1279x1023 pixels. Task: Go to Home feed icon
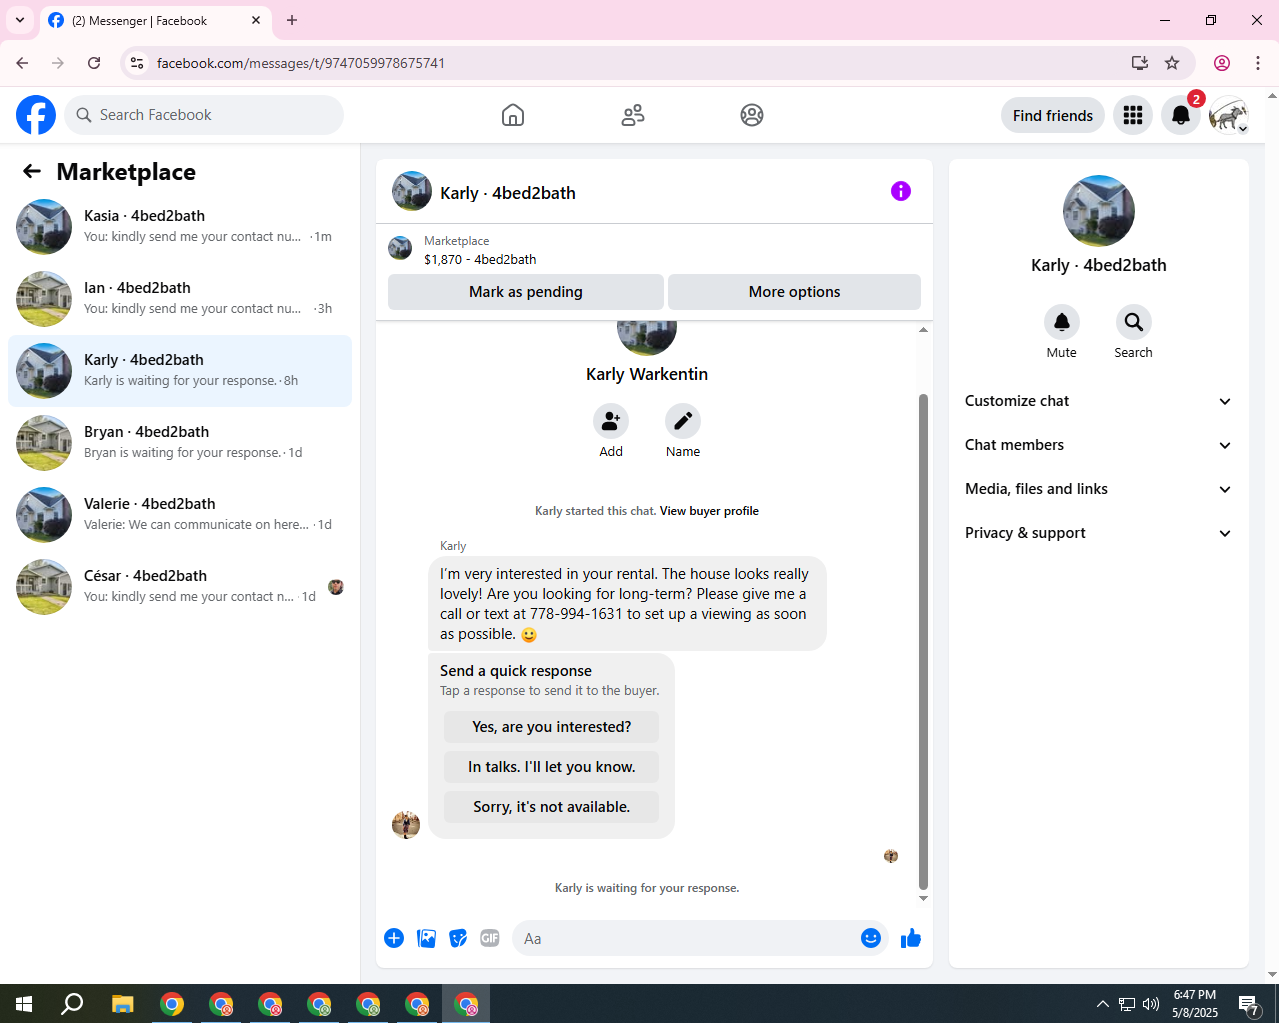pos(513,115)
